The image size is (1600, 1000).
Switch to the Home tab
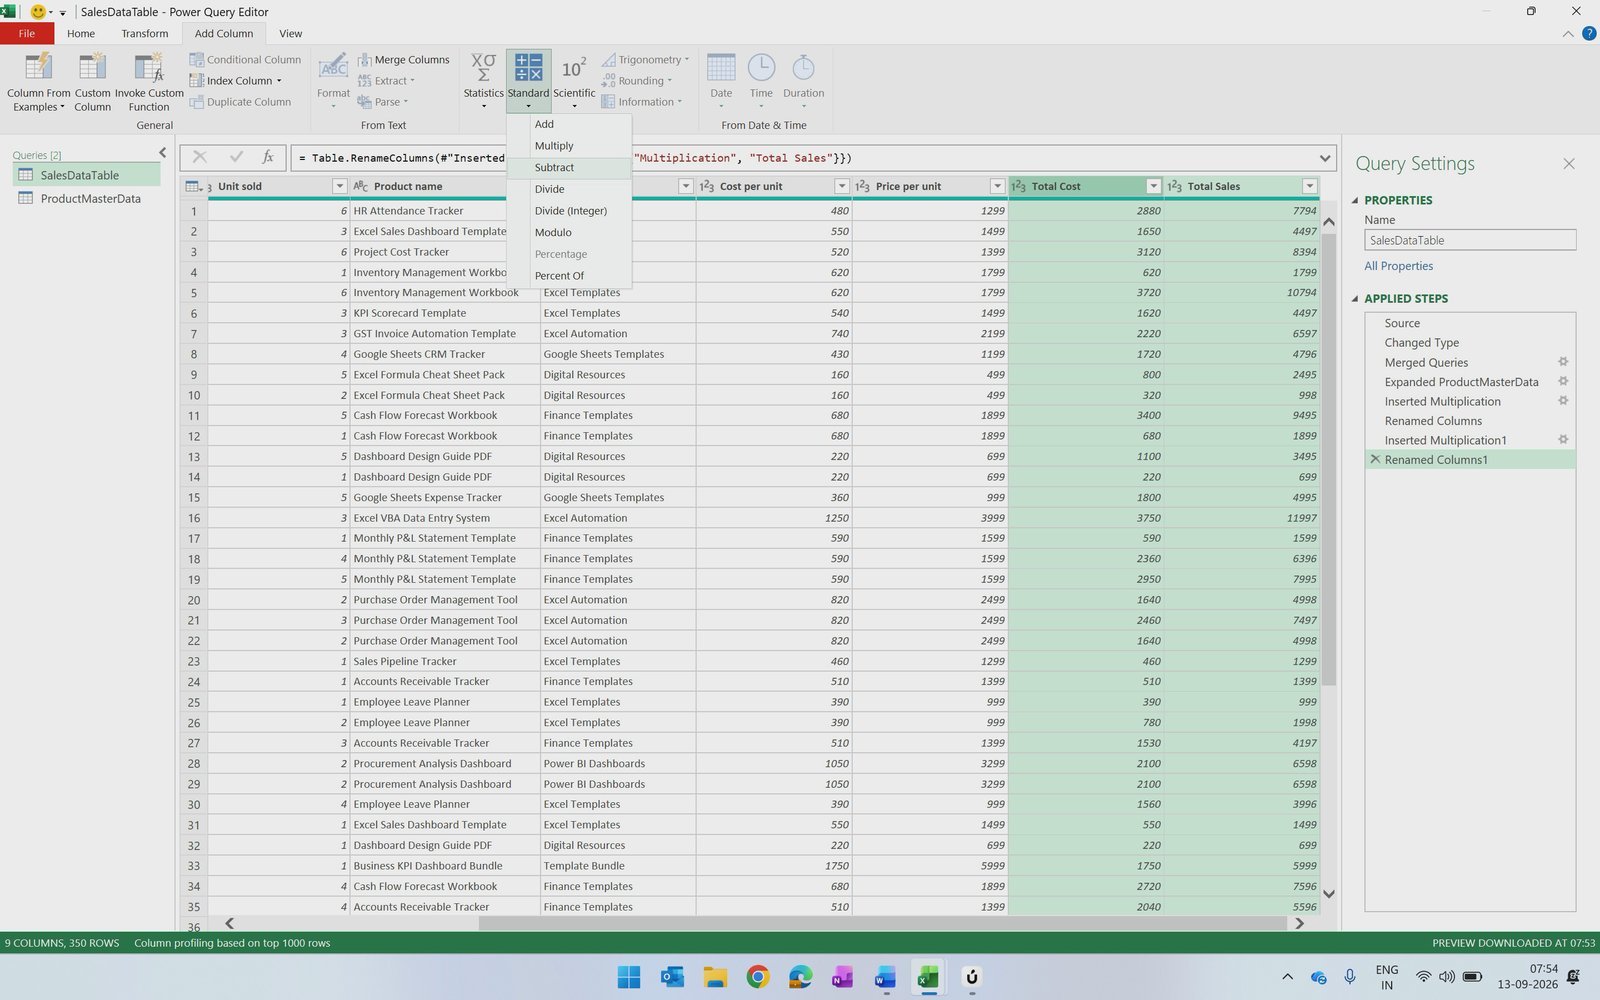click(81, 33)
